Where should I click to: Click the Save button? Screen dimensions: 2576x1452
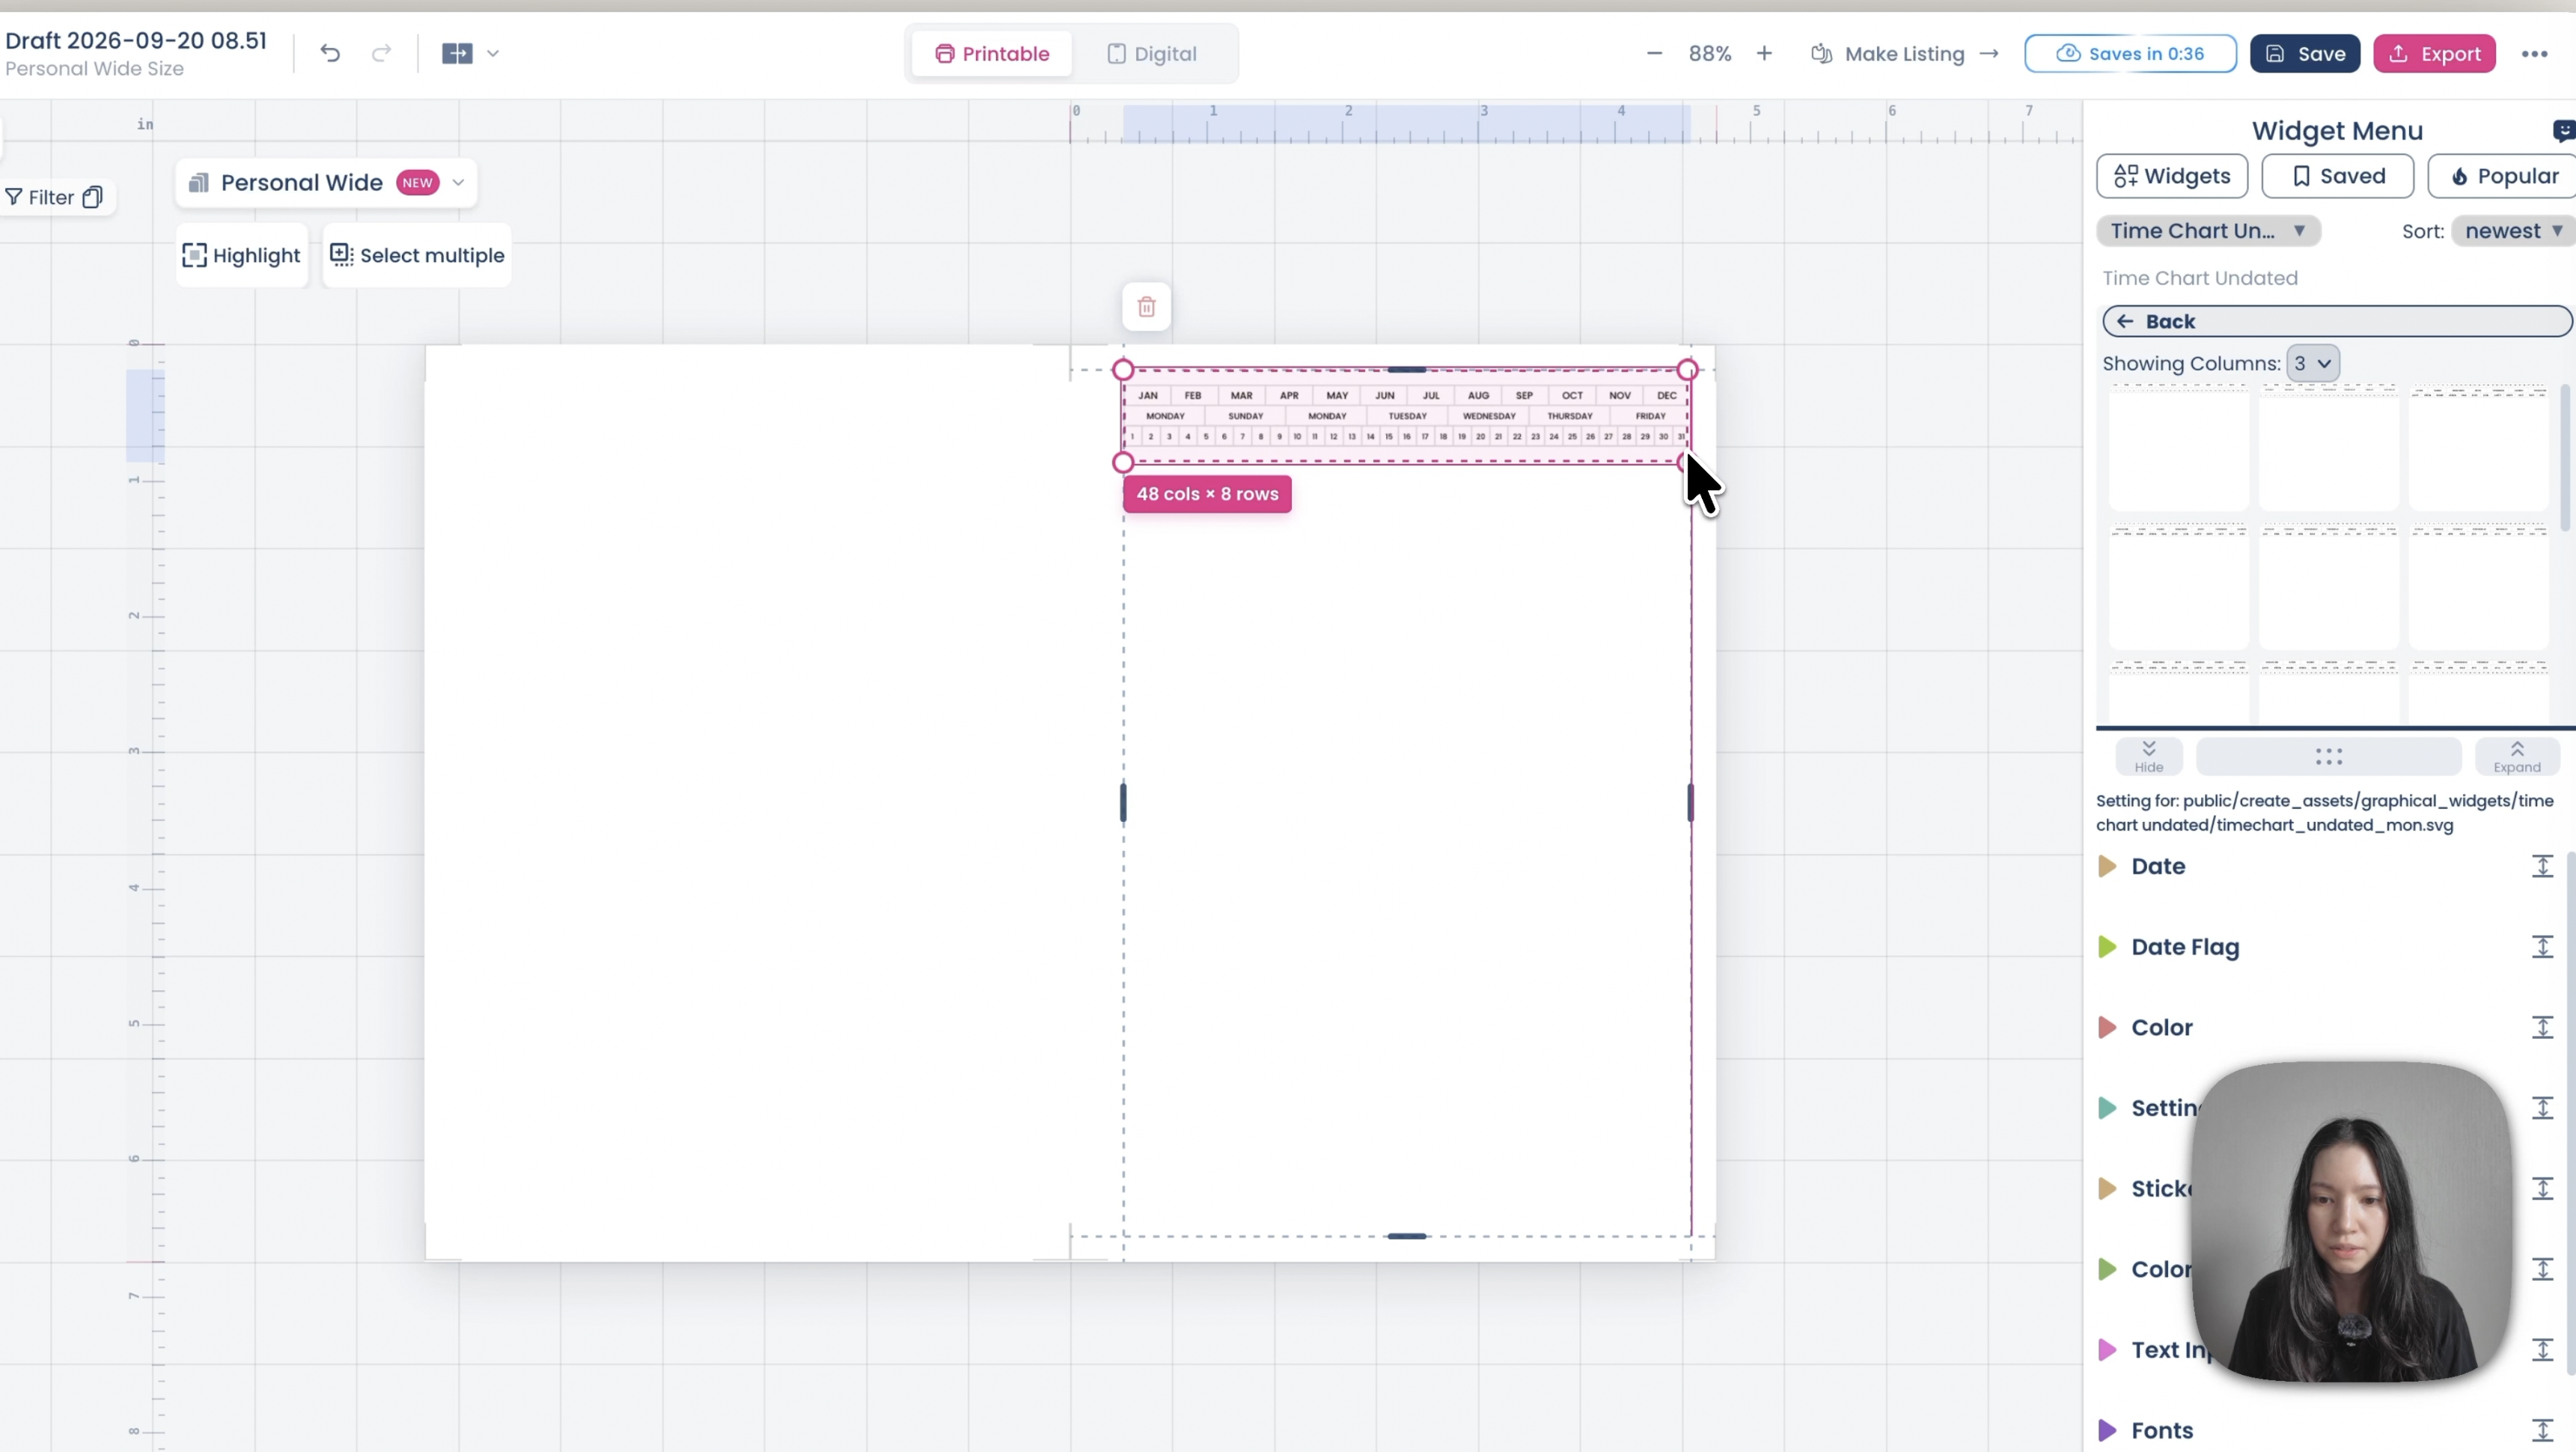tap(2305, 54)
